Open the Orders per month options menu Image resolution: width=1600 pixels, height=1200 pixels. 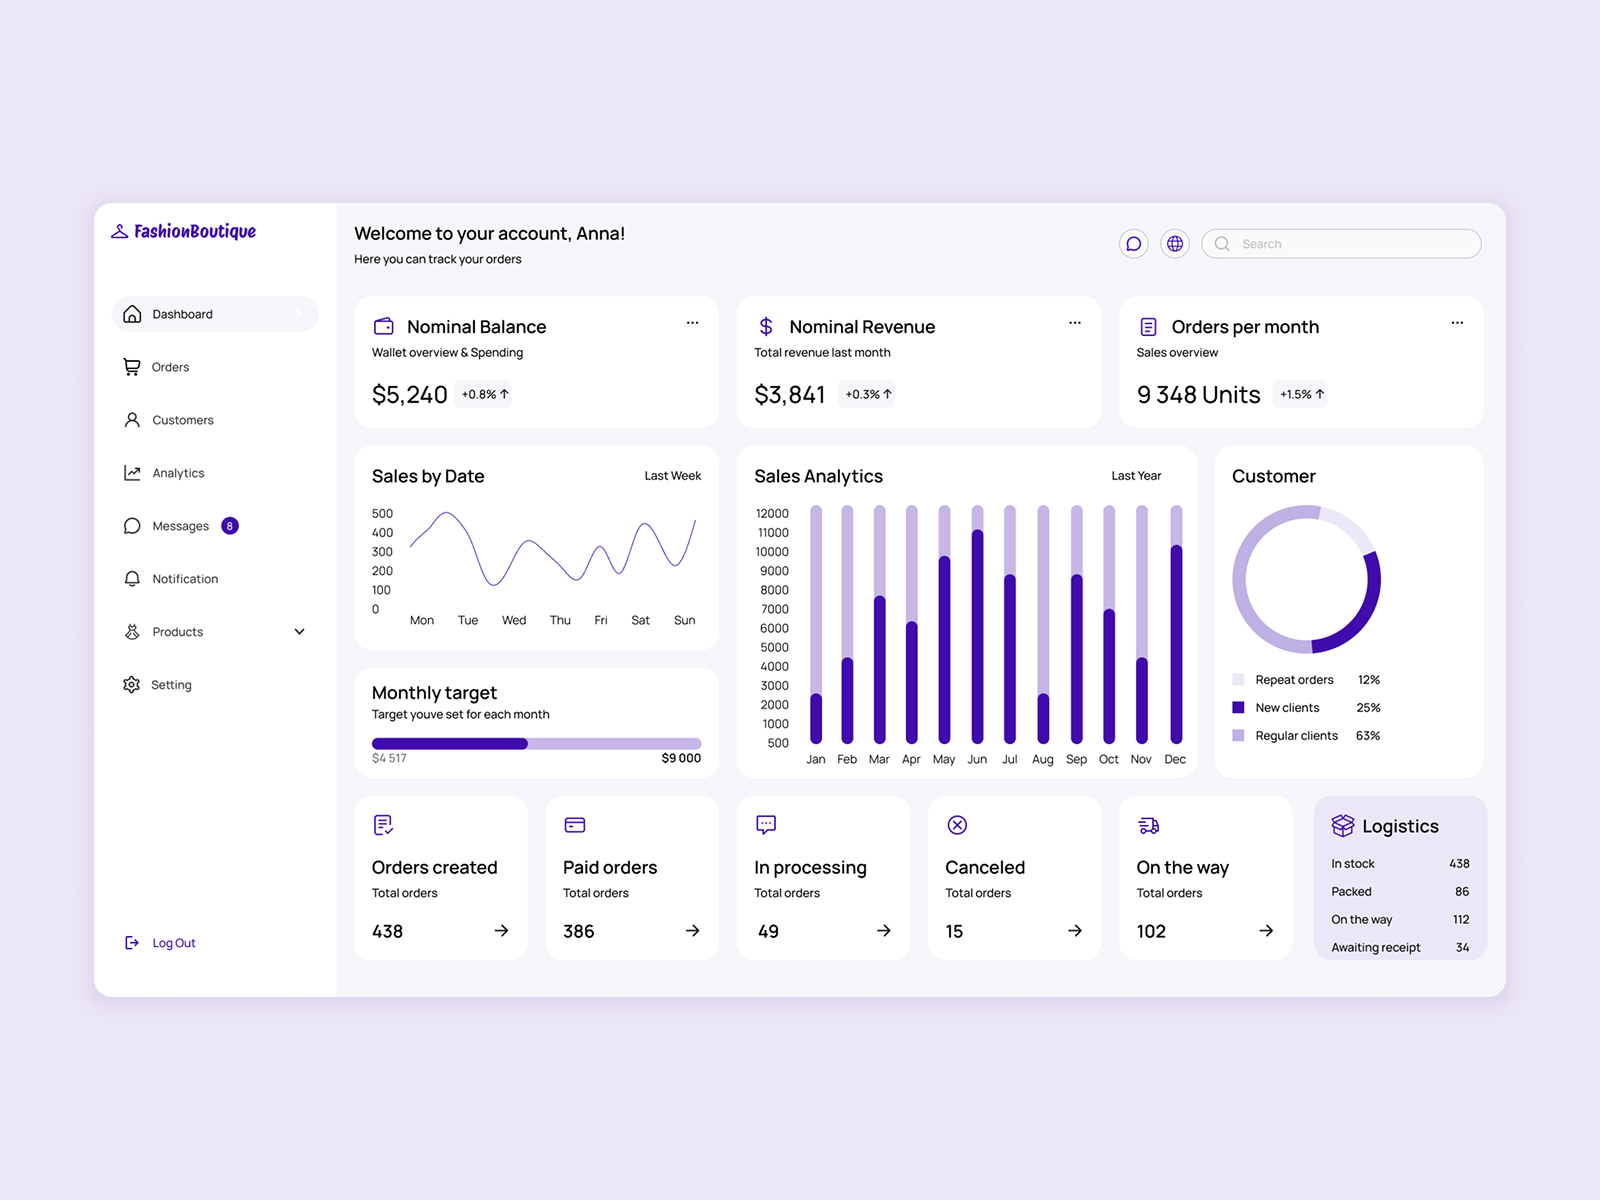coord(1457,322)
